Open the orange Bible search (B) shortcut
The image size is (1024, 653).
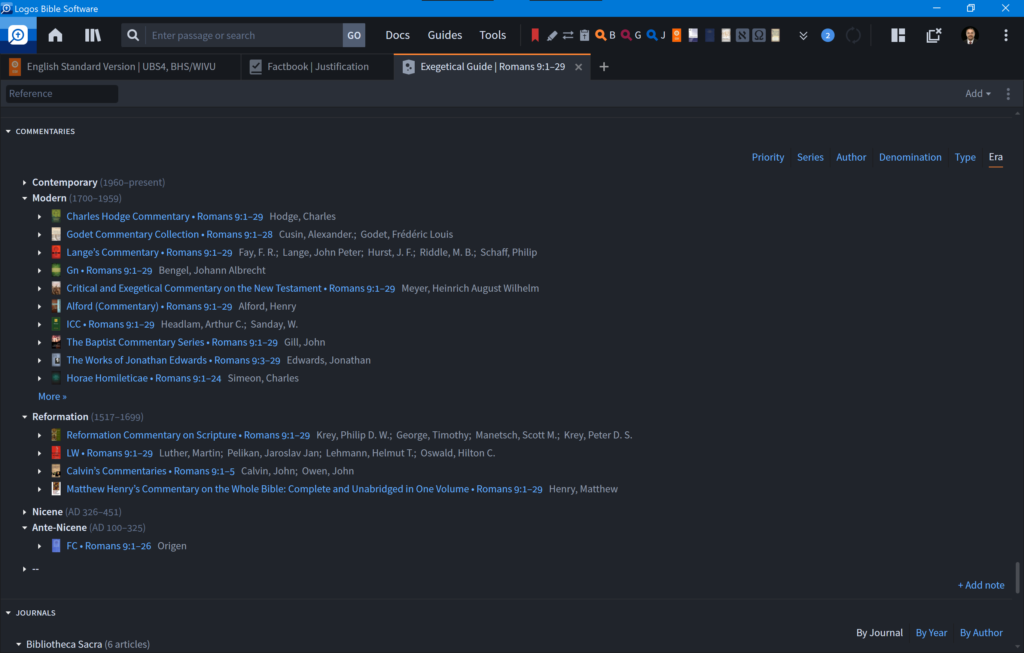(x=605, y=35)
